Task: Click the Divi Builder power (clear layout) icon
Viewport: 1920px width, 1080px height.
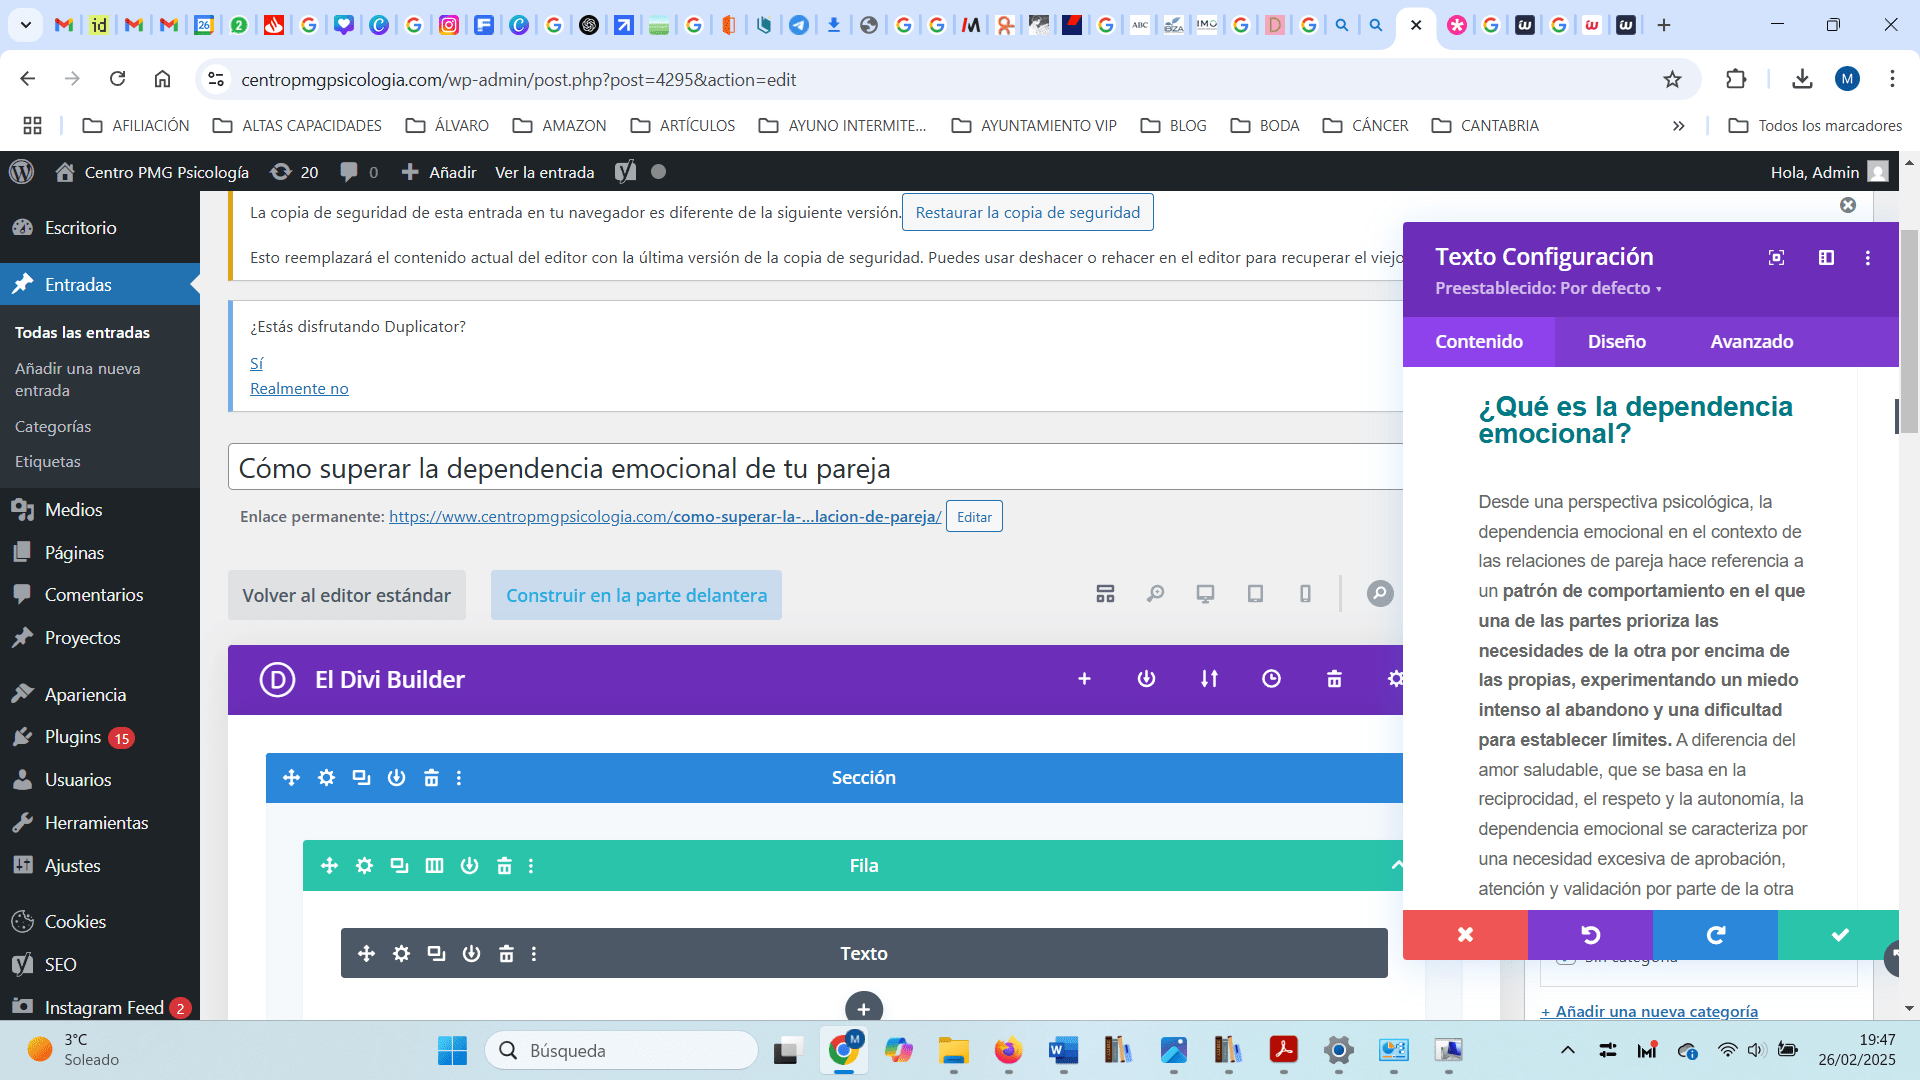Action: [x=1146, y=679]
